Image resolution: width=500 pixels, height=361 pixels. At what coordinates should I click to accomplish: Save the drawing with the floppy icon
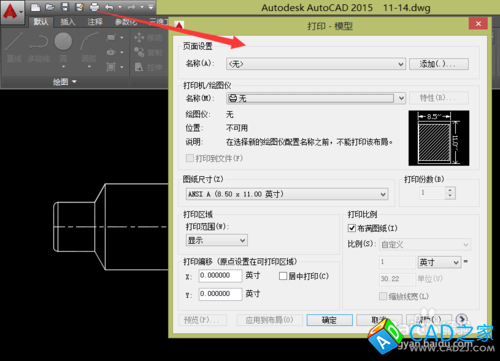[x=65, y=7]
